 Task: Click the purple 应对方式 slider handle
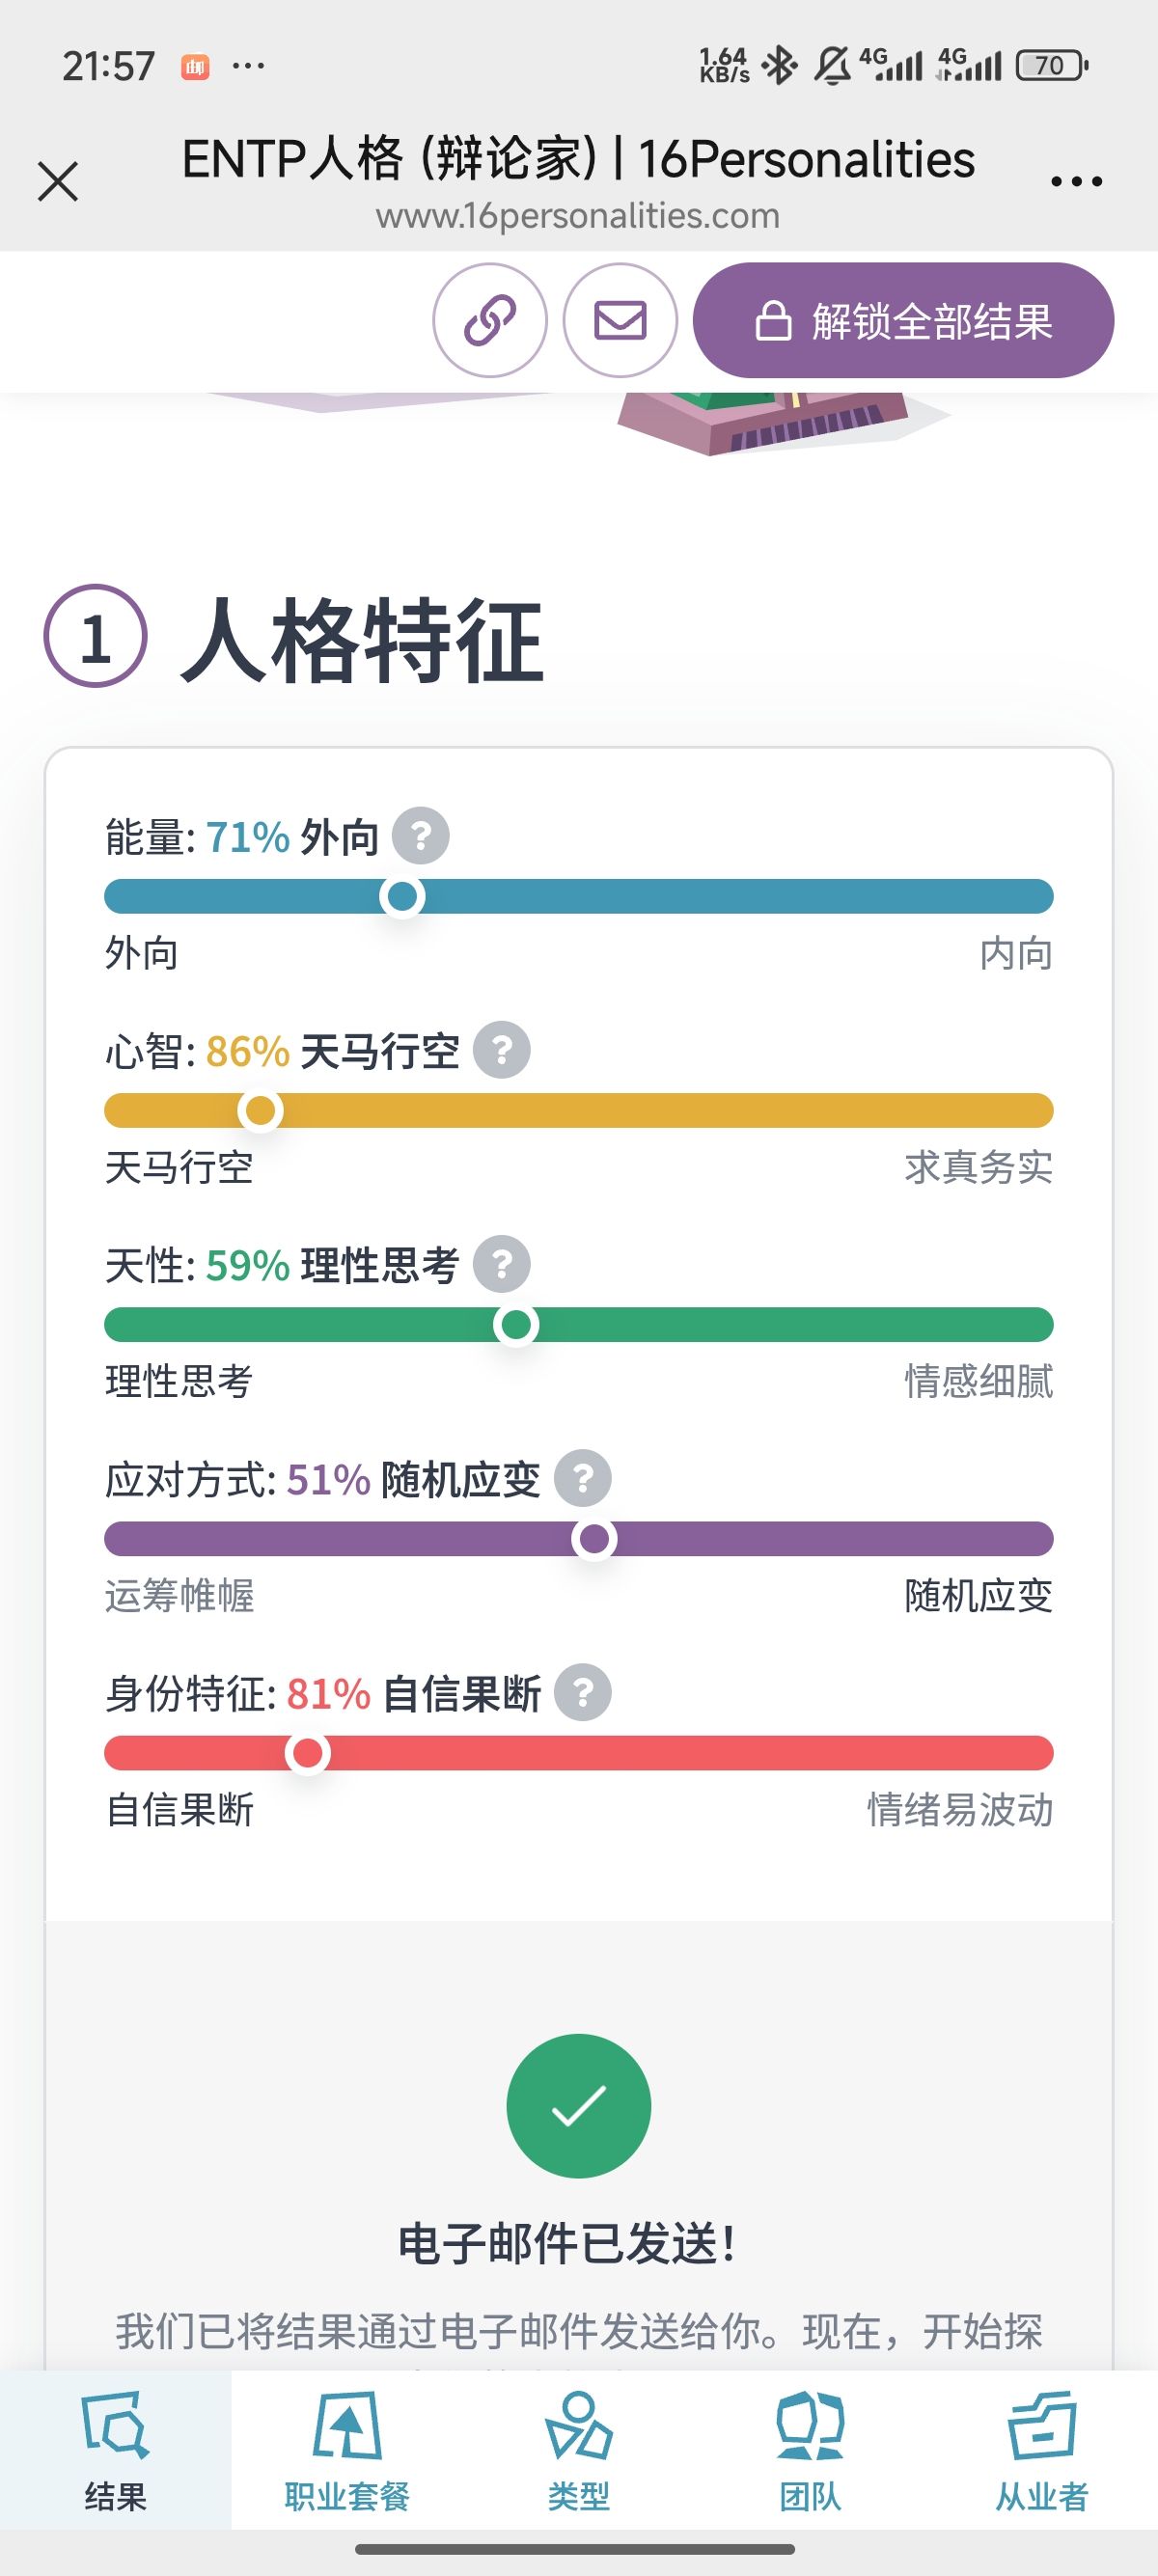pyautogui.click(x=594, y=1538)
